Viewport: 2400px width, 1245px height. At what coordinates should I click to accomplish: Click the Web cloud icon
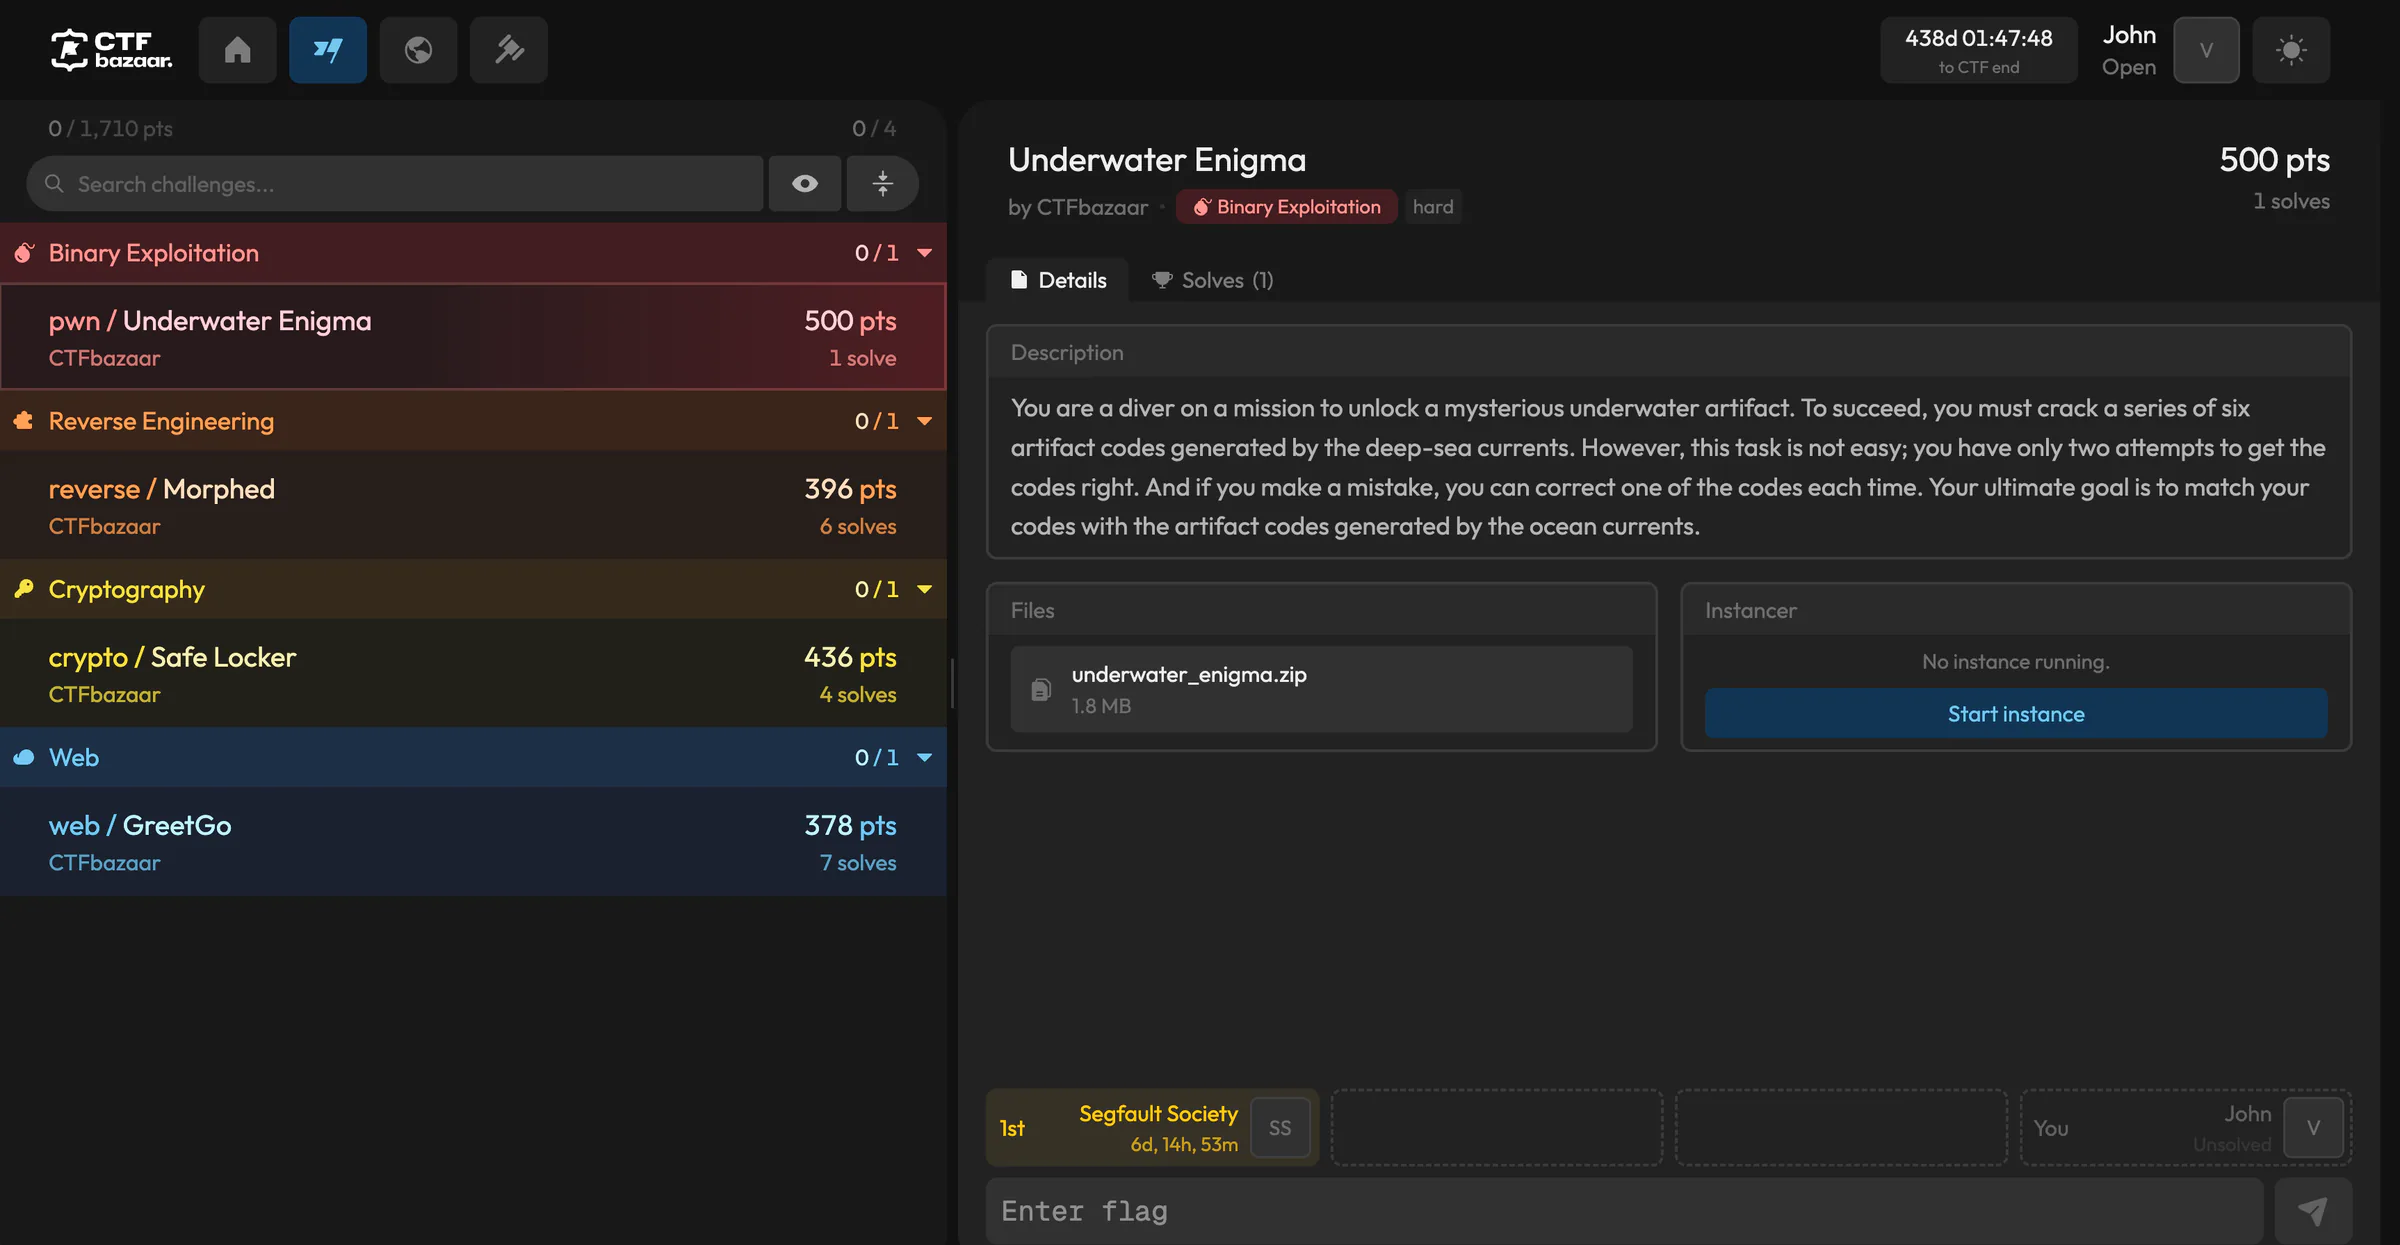click(24, 757)
